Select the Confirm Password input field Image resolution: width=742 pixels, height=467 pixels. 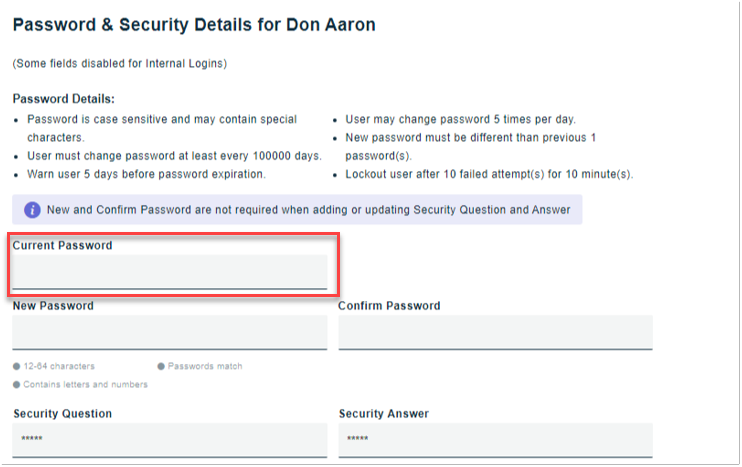click(495, 333)
